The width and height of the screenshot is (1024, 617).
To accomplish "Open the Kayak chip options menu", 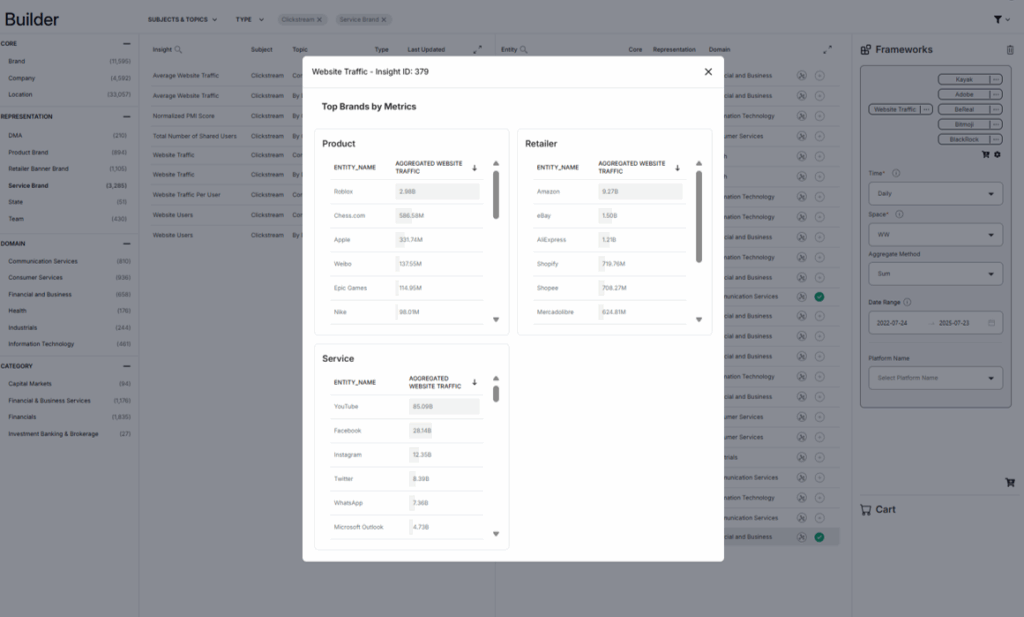I will [996, 80].
